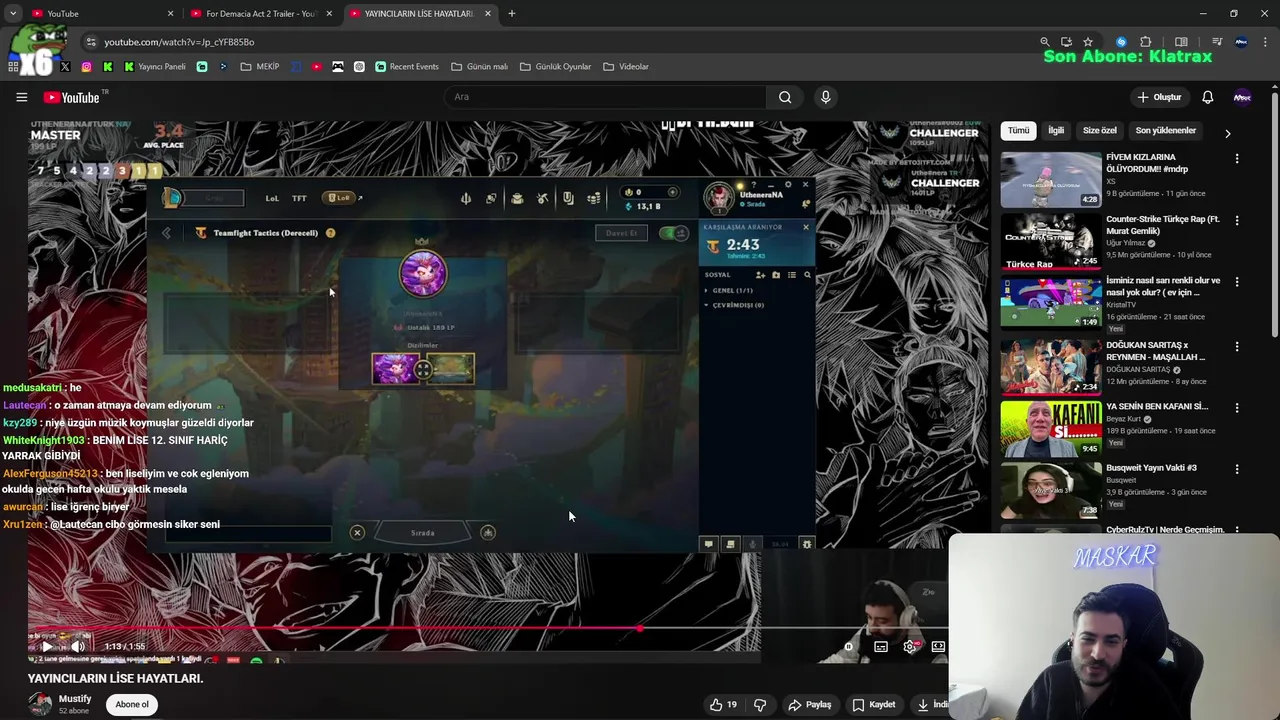1280x720 pixels.
Task: Open the Recent Events bookmark
Action: point(407,66)
